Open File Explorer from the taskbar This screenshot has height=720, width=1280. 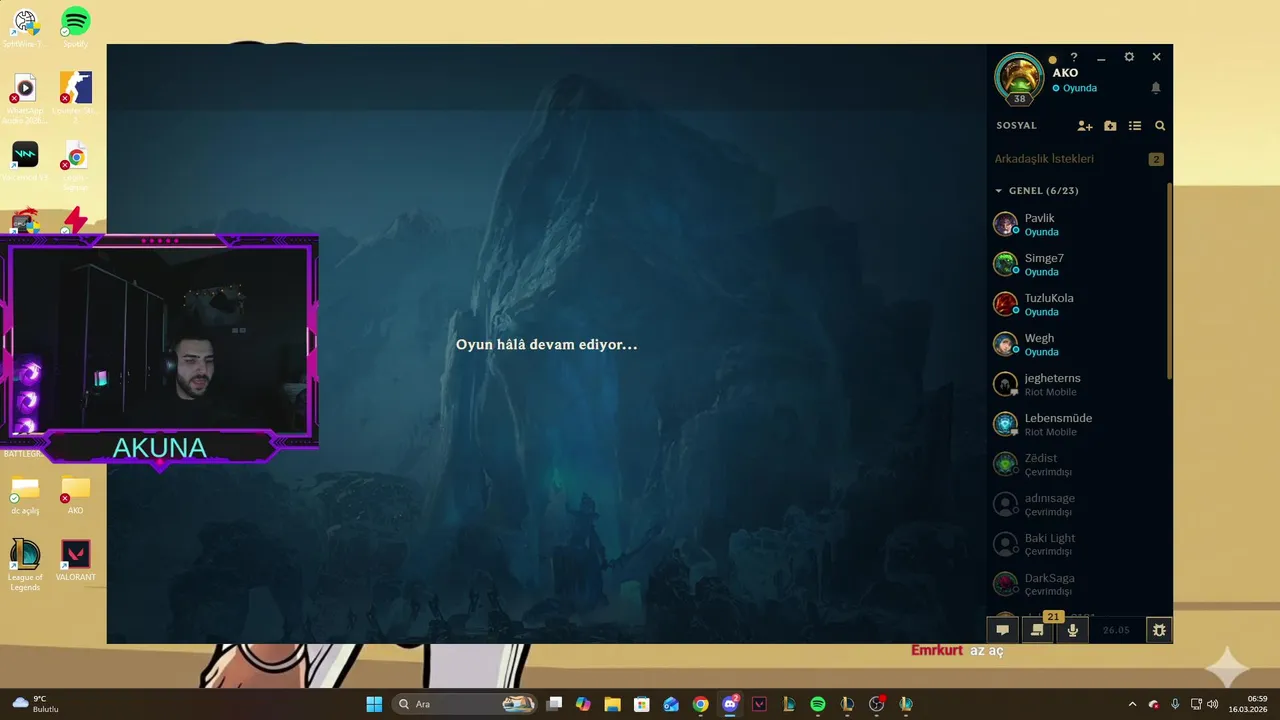(x=612, y=704)
